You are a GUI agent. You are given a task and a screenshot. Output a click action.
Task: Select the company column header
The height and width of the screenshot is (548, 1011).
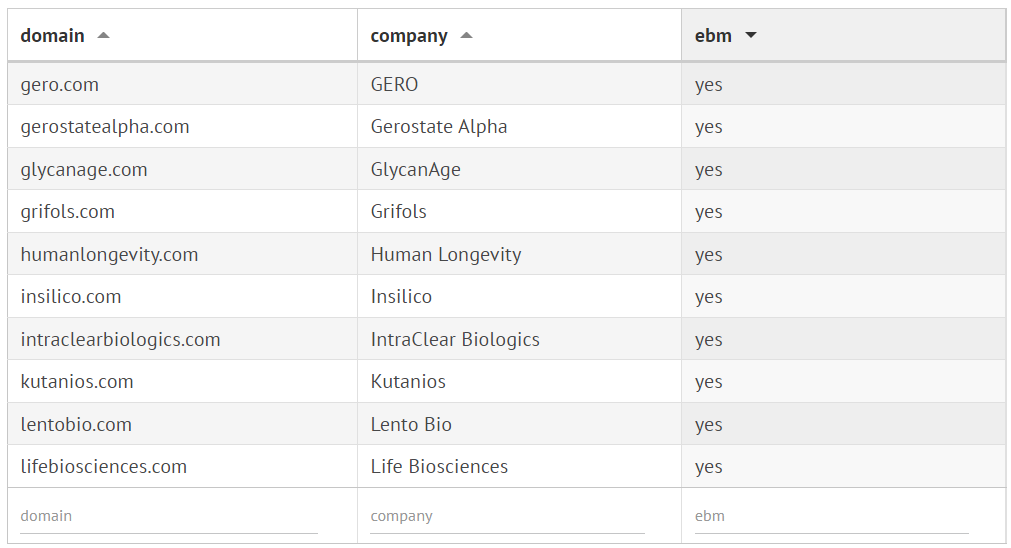[409, 36]
